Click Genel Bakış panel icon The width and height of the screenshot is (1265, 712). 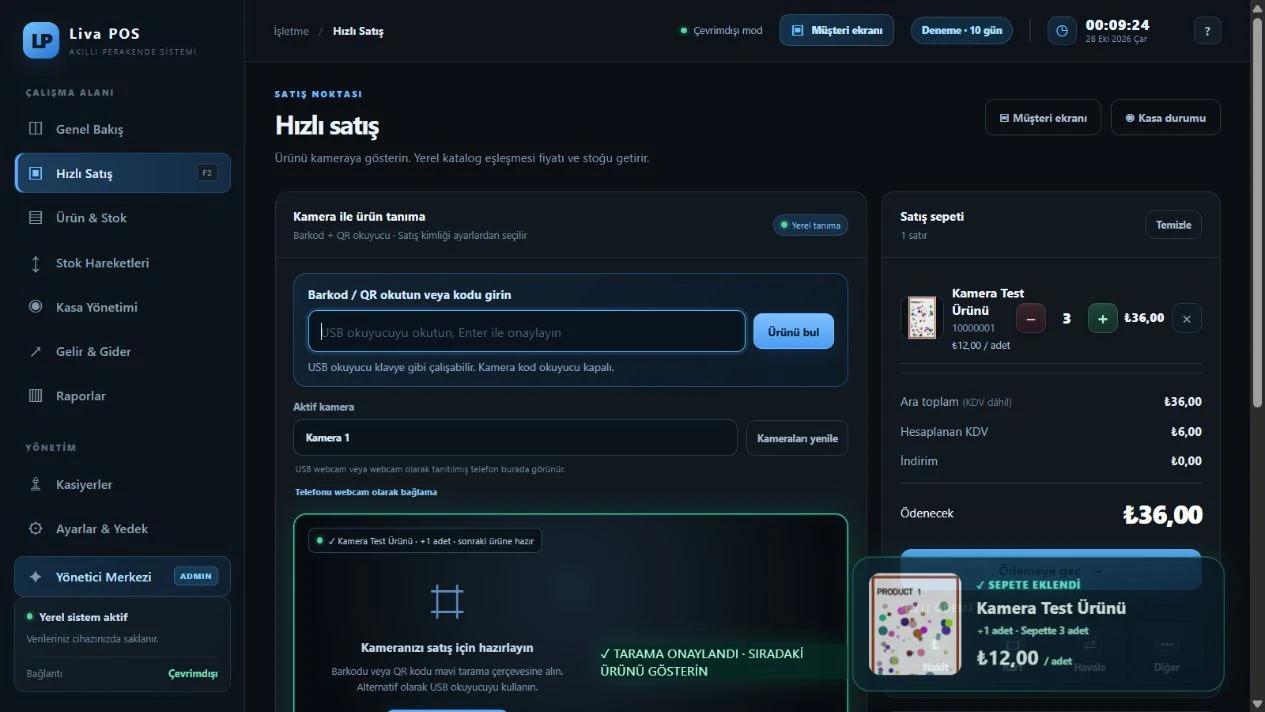[36, 129]
